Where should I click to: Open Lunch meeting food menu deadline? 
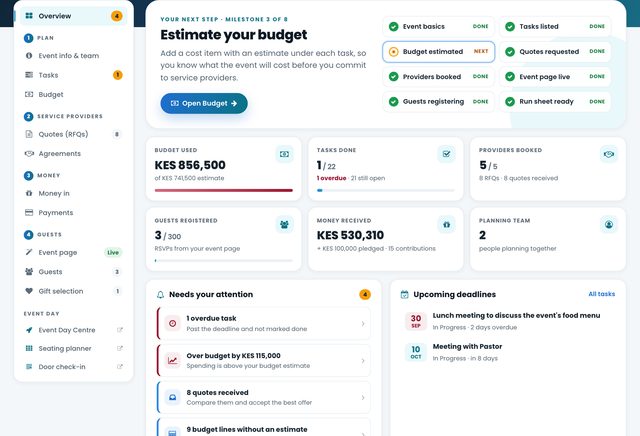[509, 321]
